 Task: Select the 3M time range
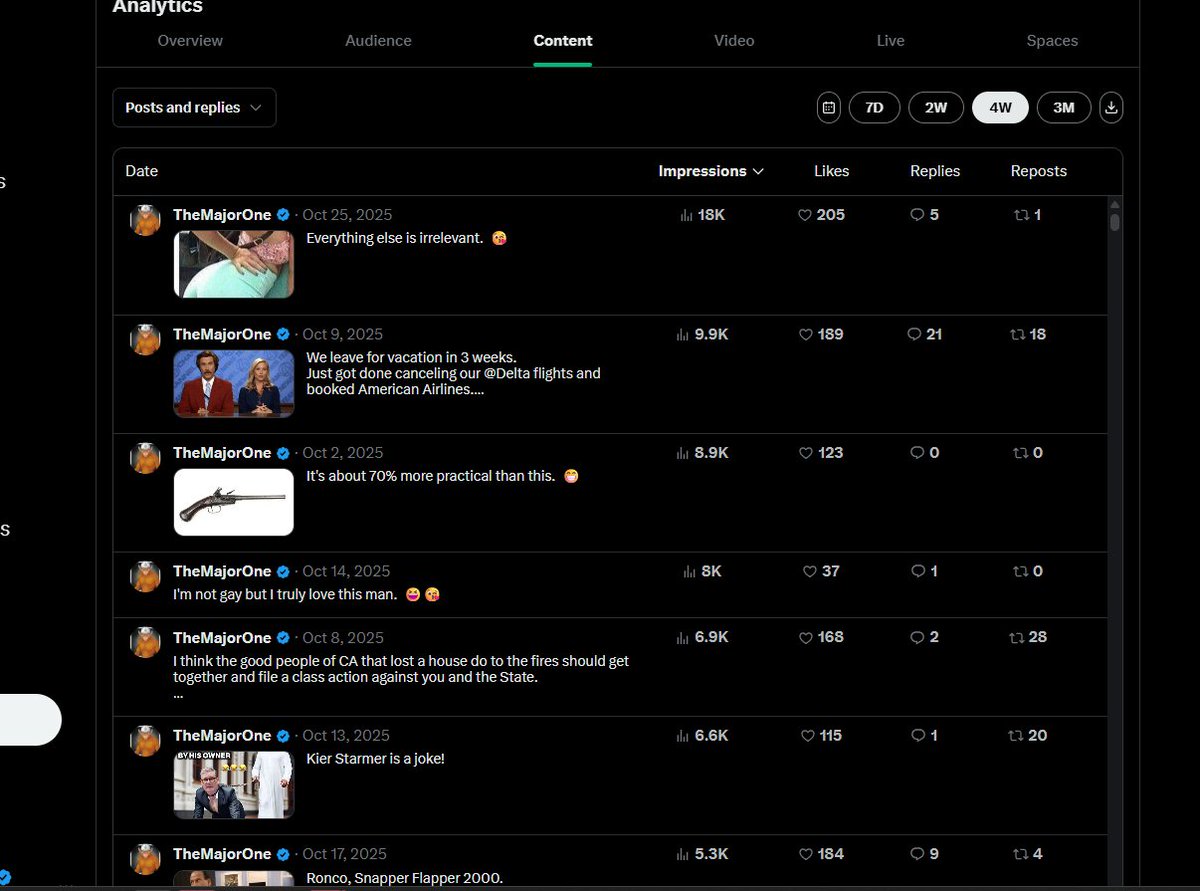click(1064, 107)
